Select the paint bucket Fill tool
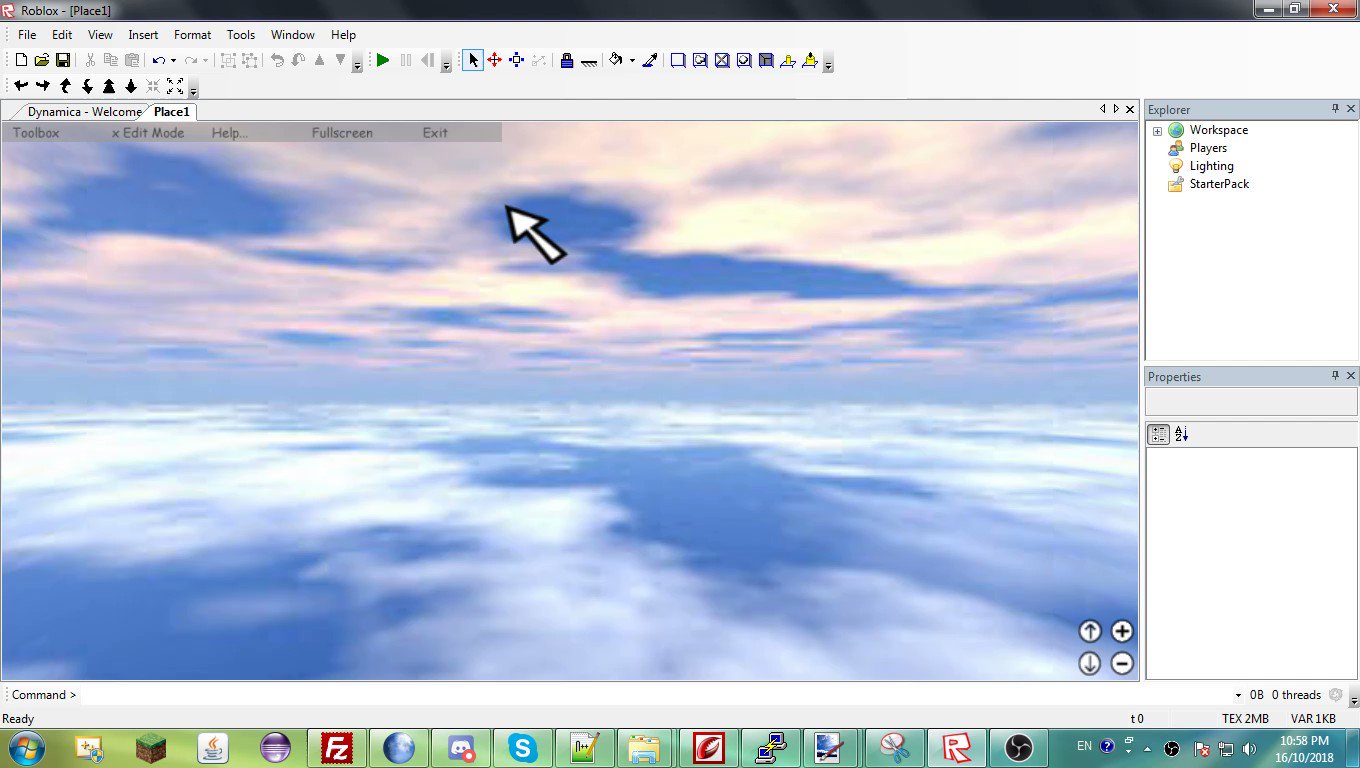The width and height of the screenshot is (1360, 768). [x=616, y=60]
